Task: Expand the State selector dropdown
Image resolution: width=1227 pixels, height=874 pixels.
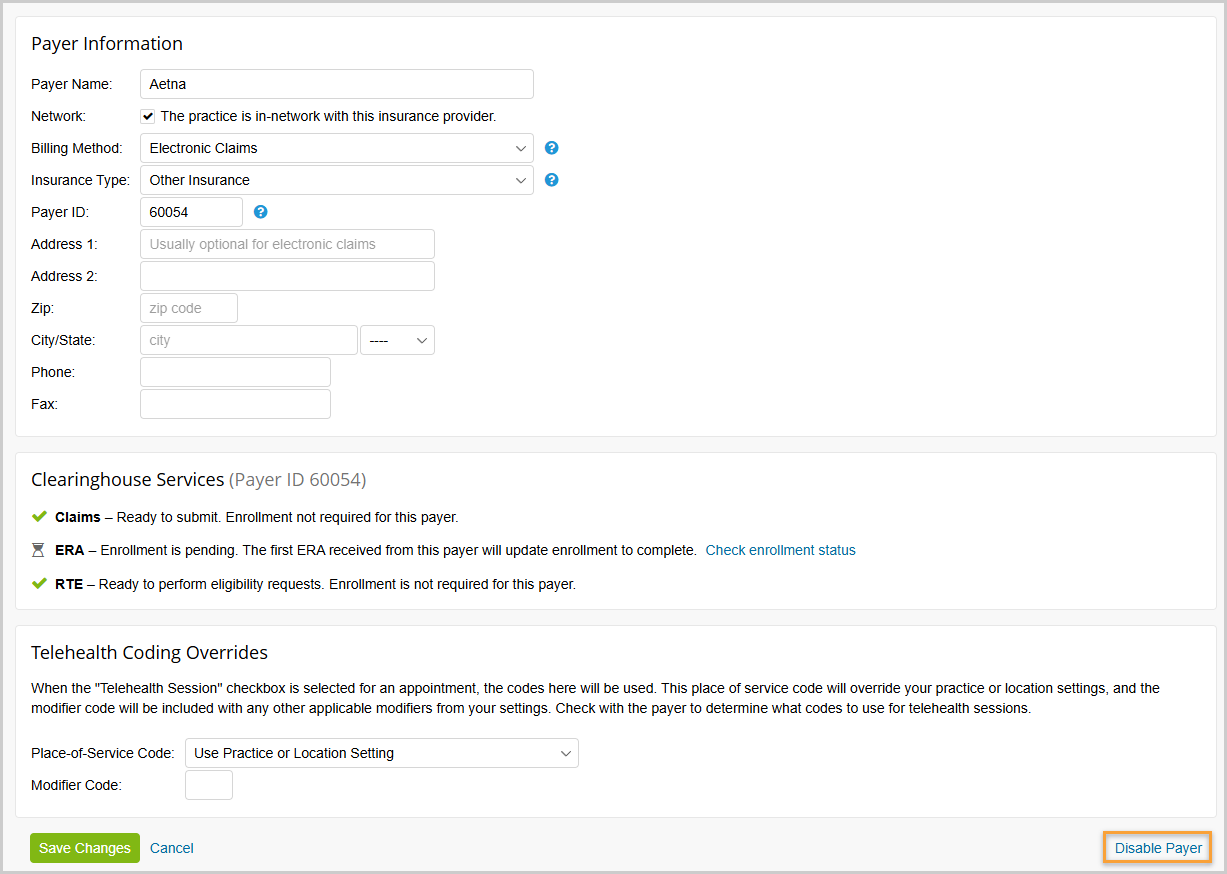Action: [x=397, y=340]
